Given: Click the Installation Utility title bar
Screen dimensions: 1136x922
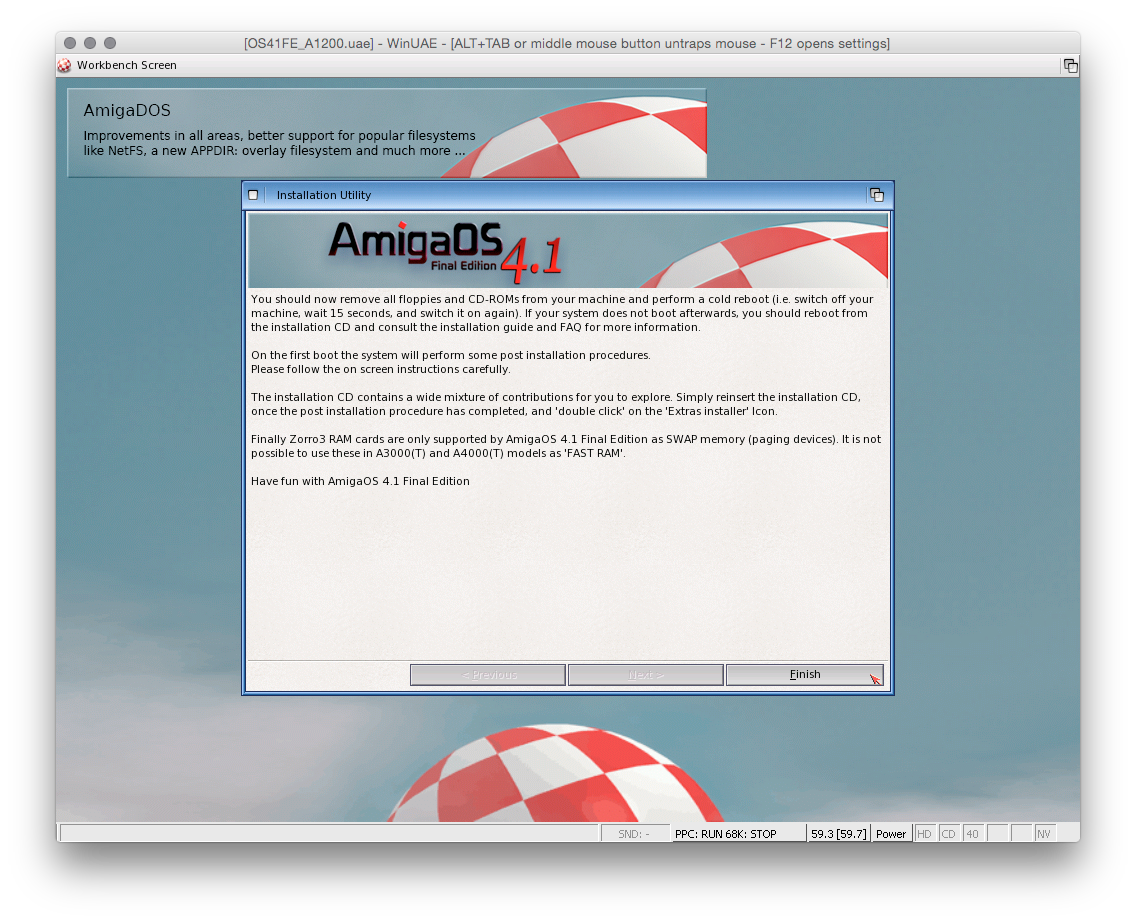Looking at the screenshot, I should coord(567,195).
